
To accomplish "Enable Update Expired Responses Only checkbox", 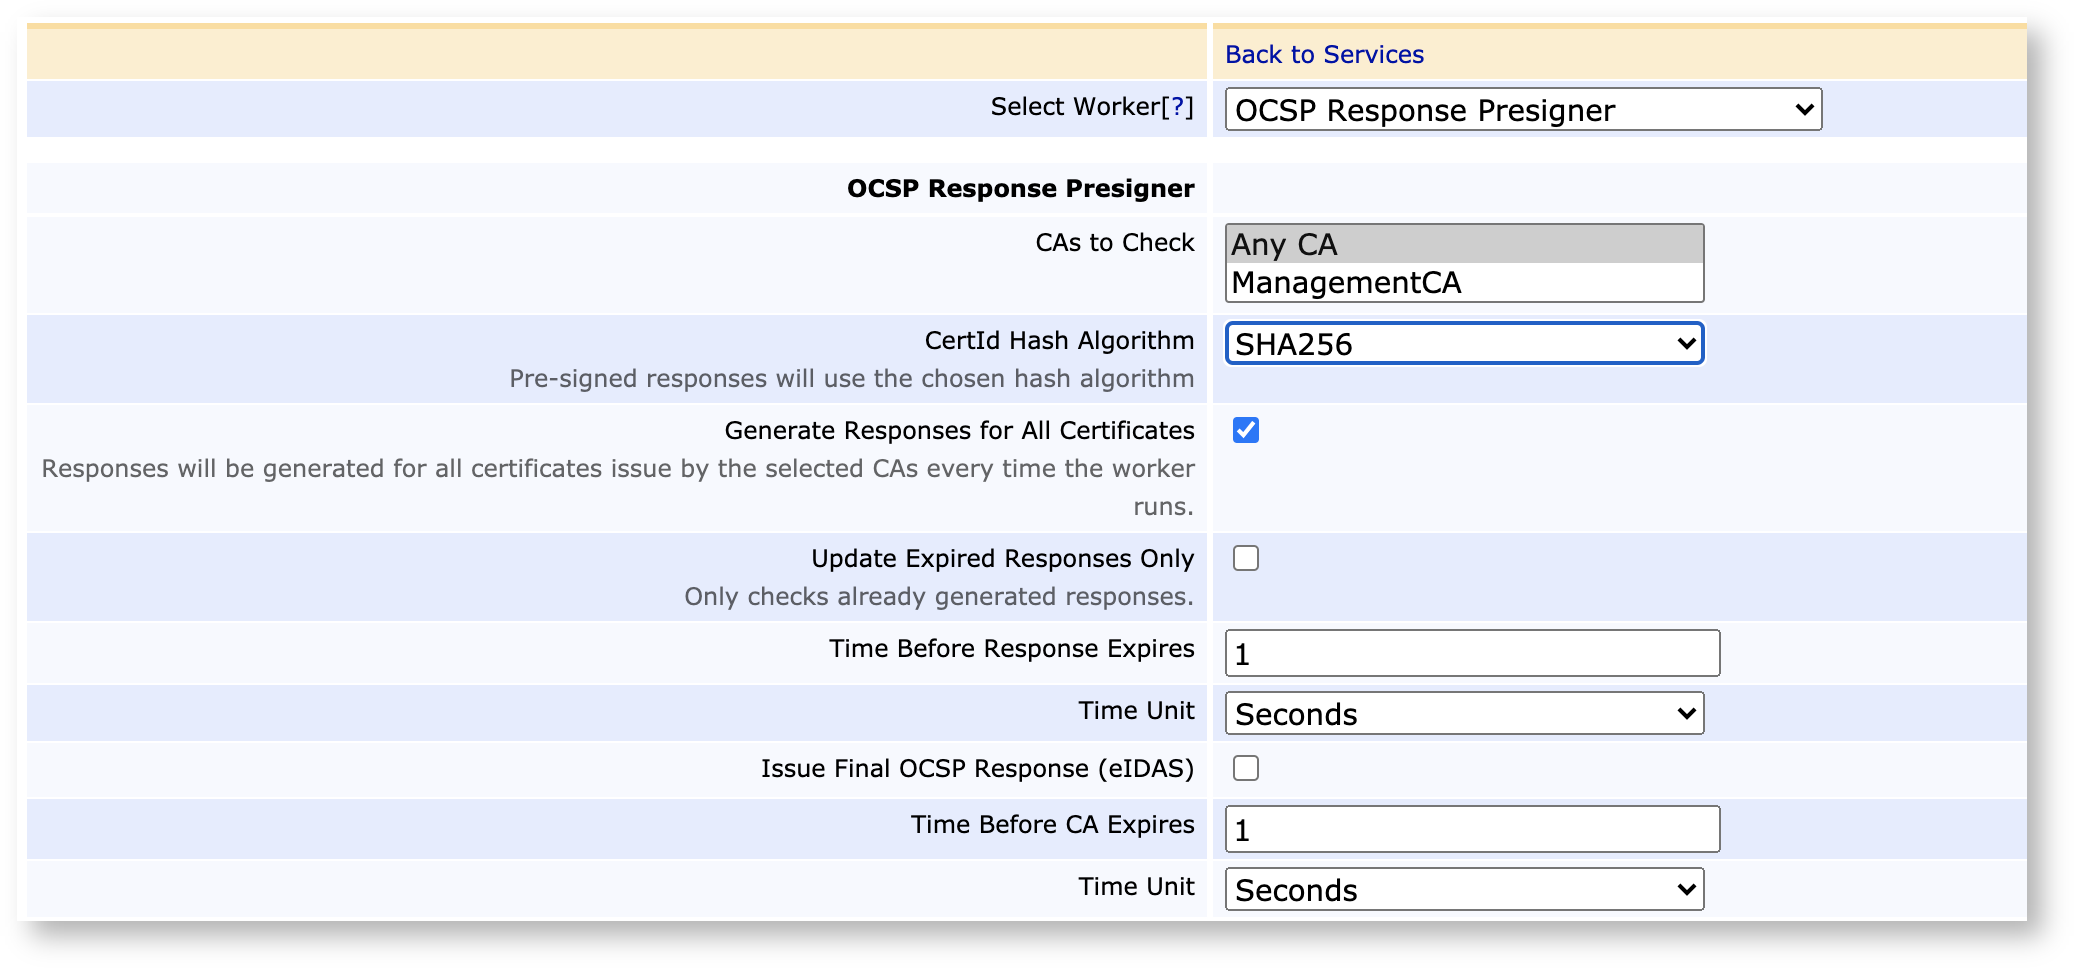I will 1245,558.
